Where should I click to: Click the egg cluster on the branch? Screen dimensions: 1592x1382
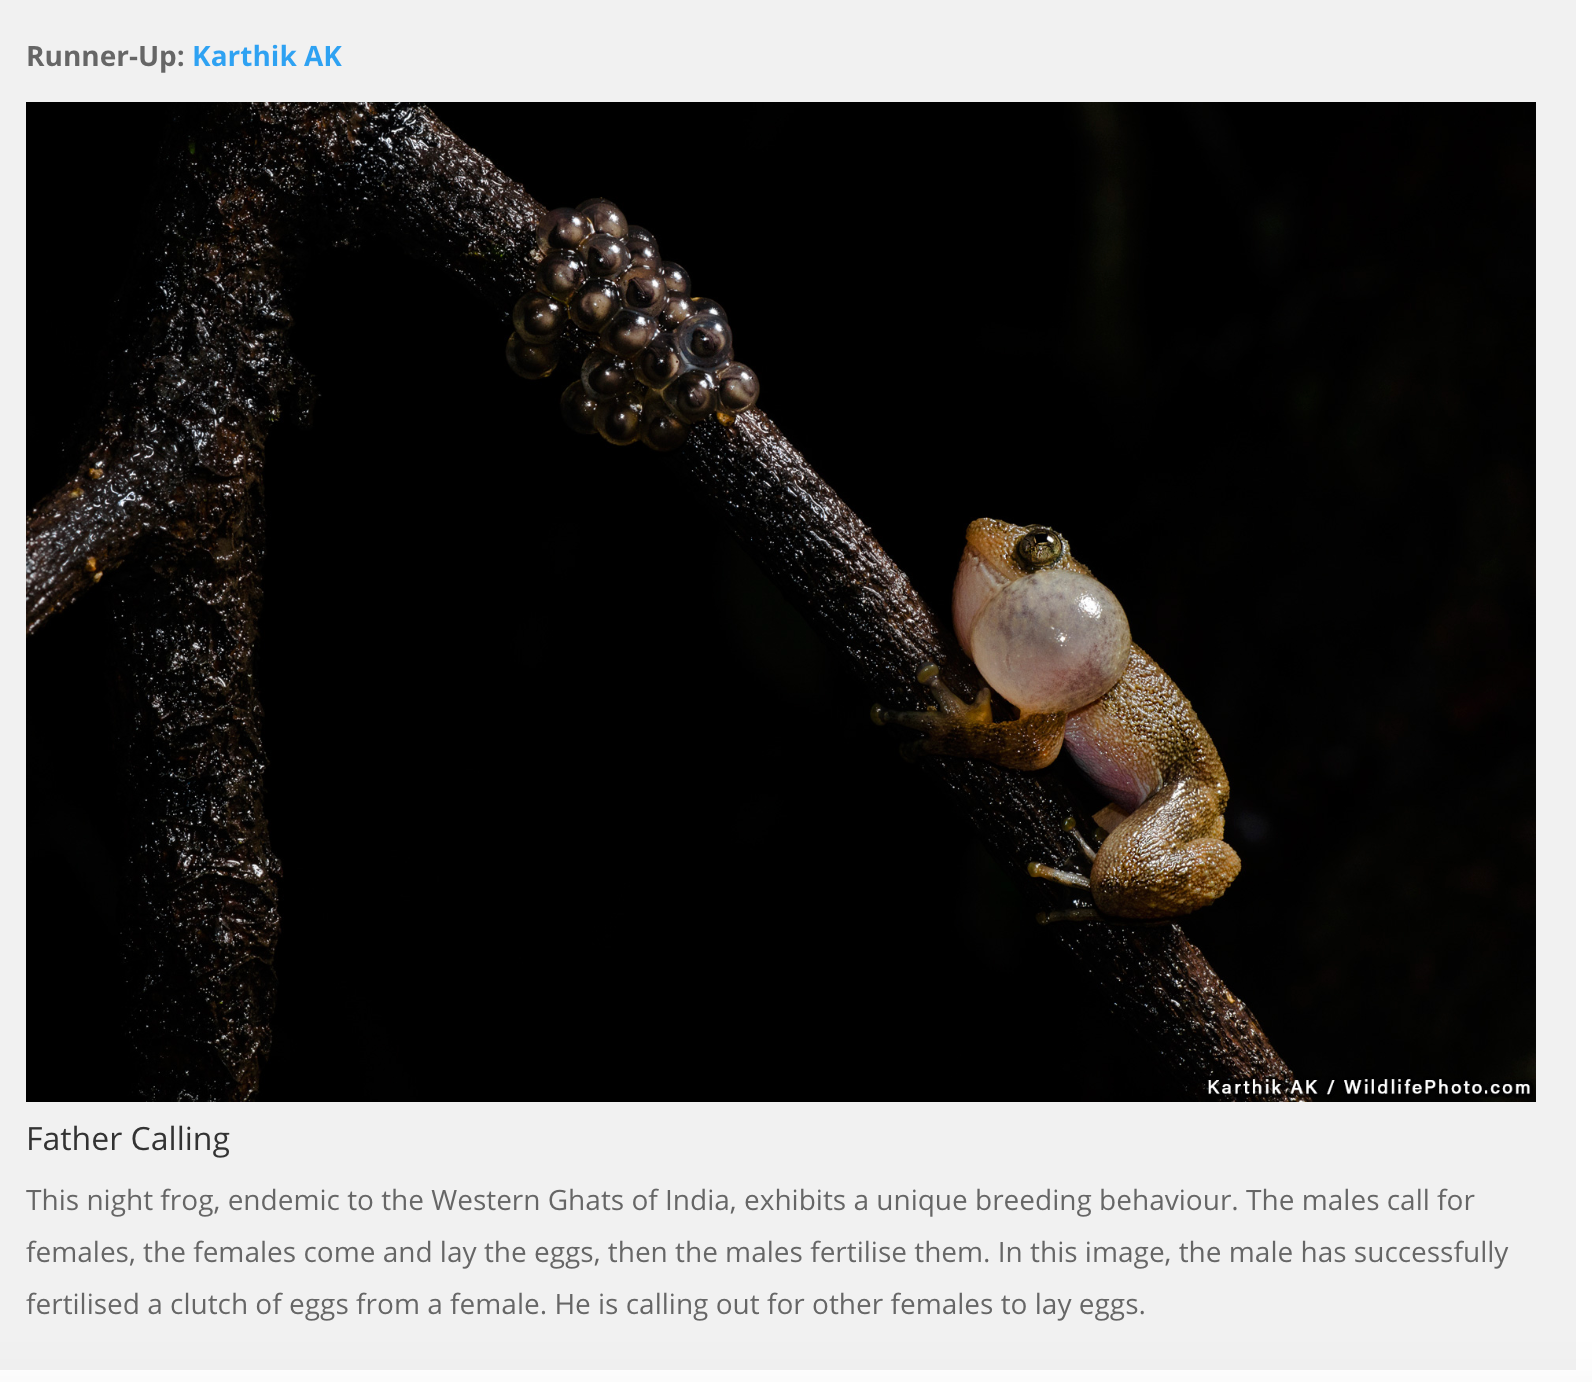click(x=632, y=323)
